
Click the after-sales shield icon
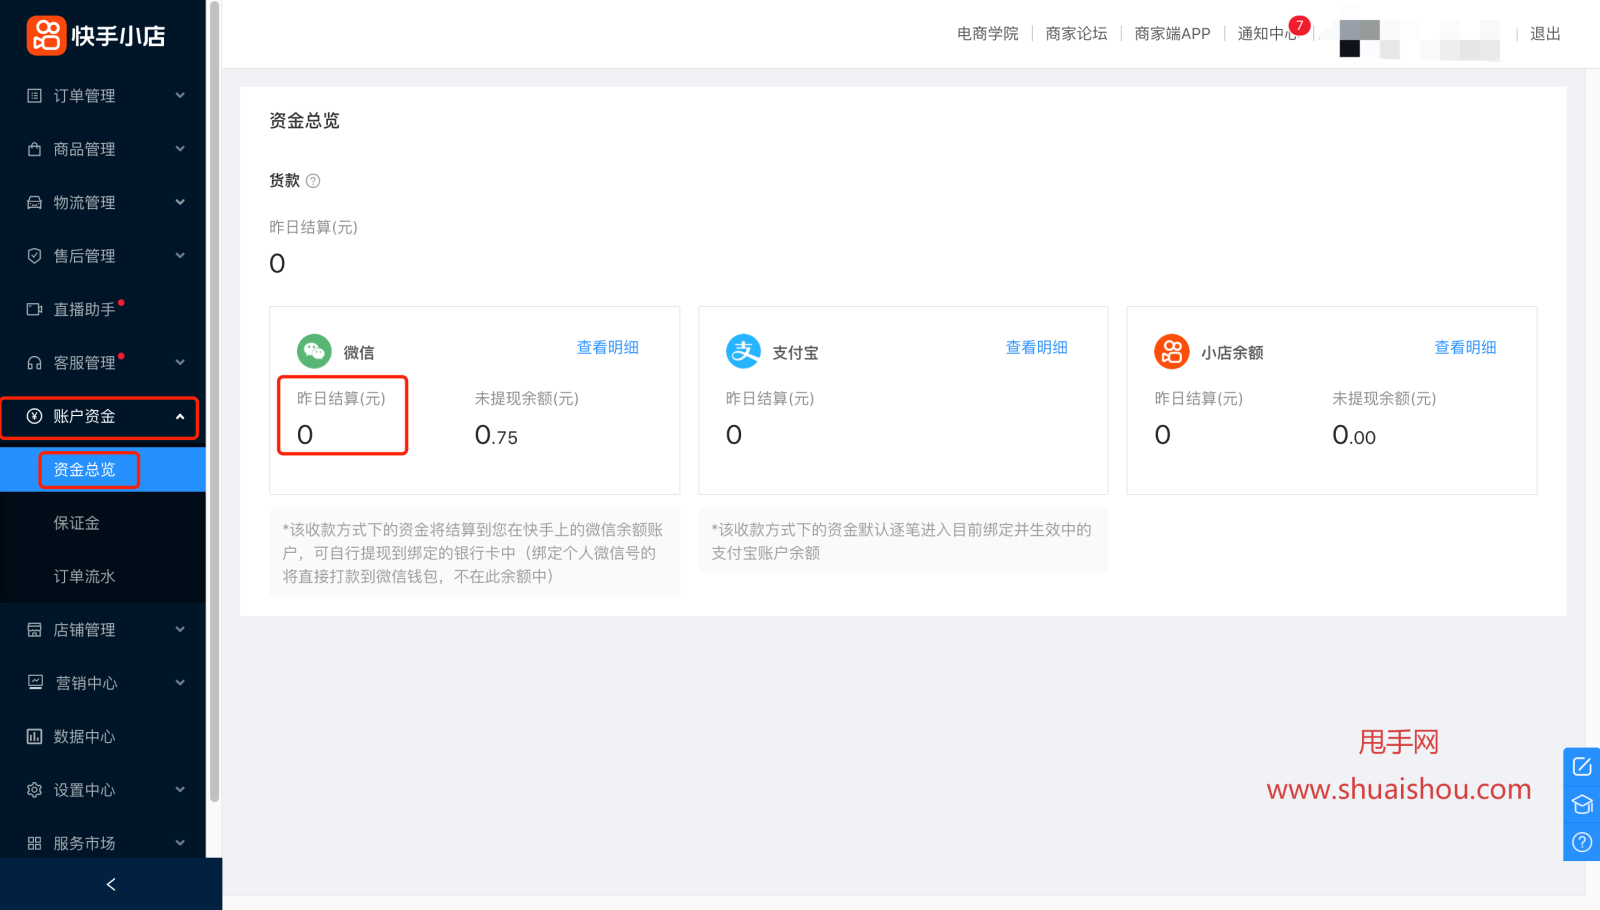point(34,256)
